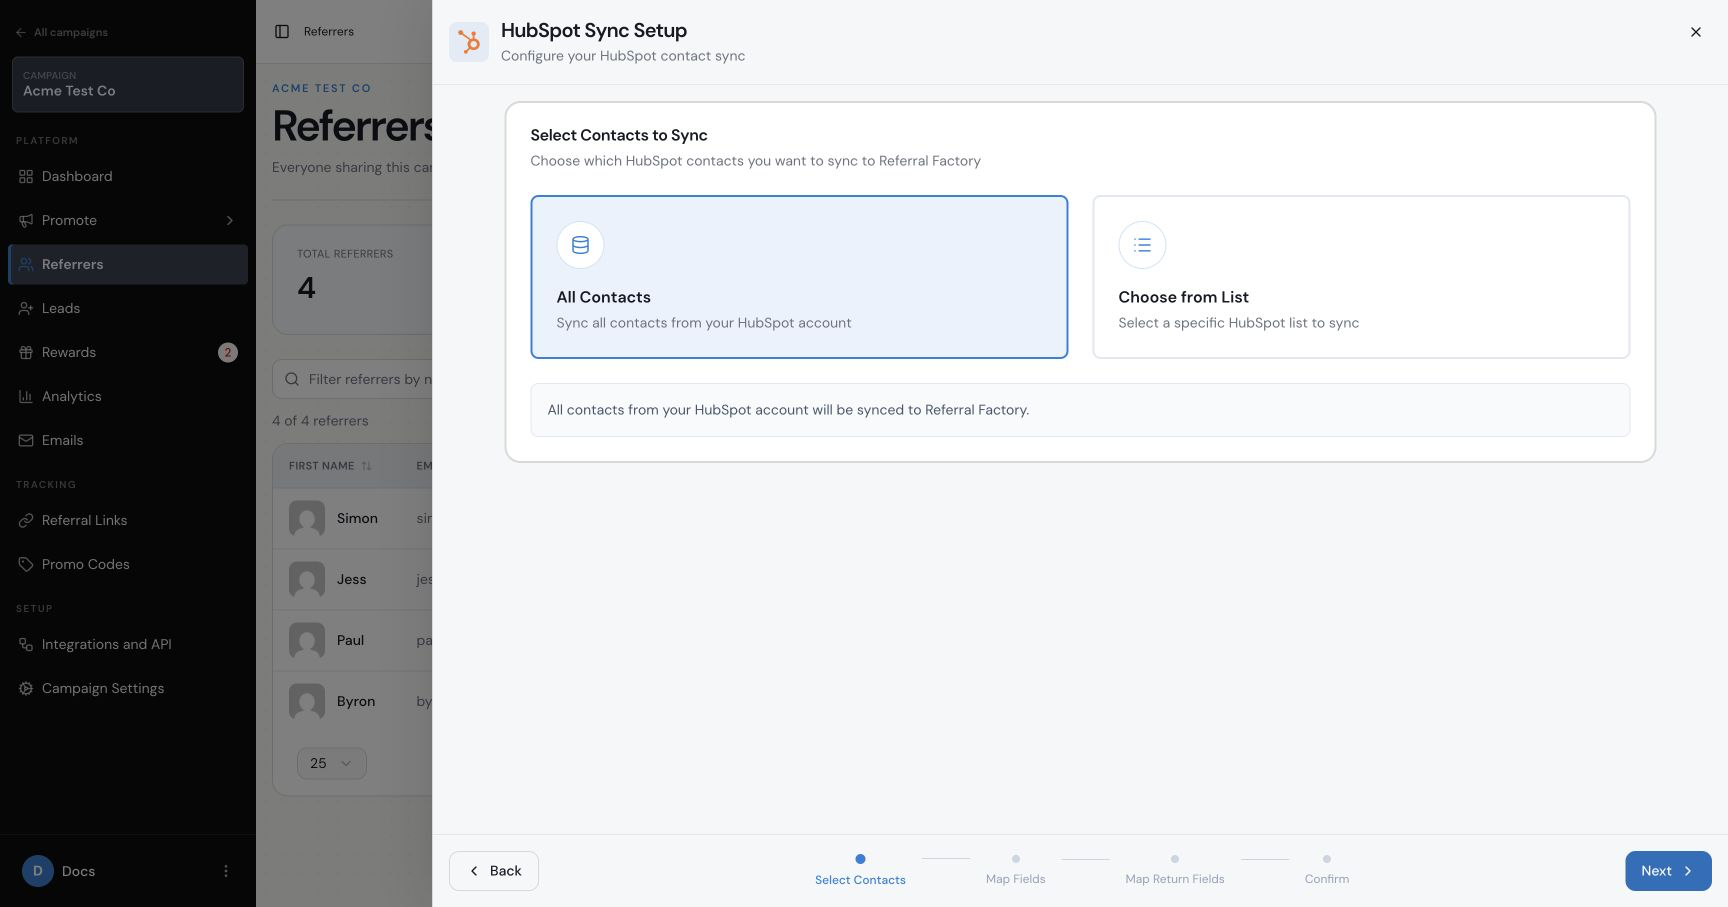Open Dashboard in the sidebar
Viewport: 1728px width, 907px height.
click(x=128, y=176)
